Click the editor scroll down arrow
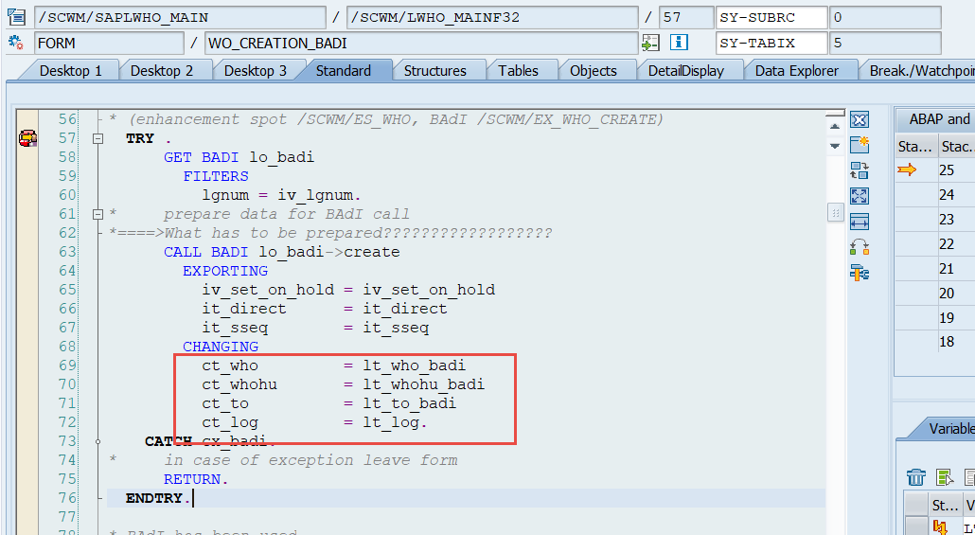This screenshot has height=535, width=975. [x=835, y=146]
